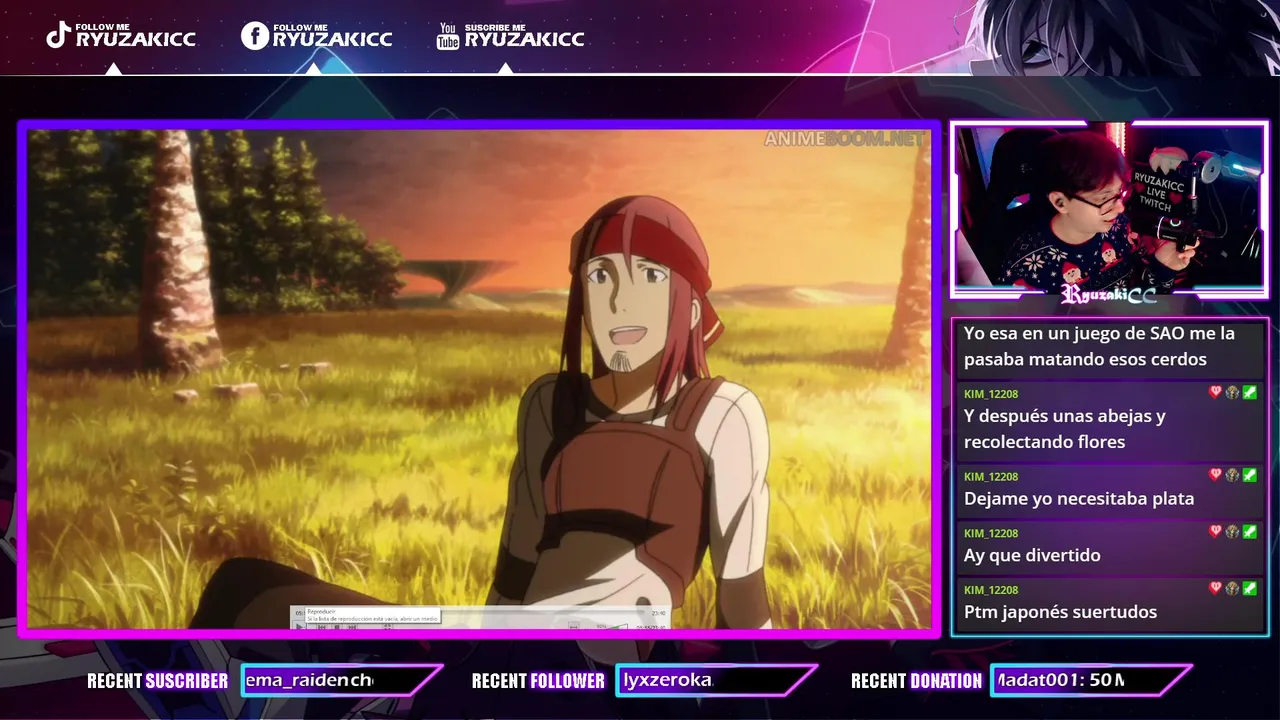The width and height of the screenshot is (1280, 720).
Task: Select chat message 'Ay que divertido'
Action: pos(1110,547)
